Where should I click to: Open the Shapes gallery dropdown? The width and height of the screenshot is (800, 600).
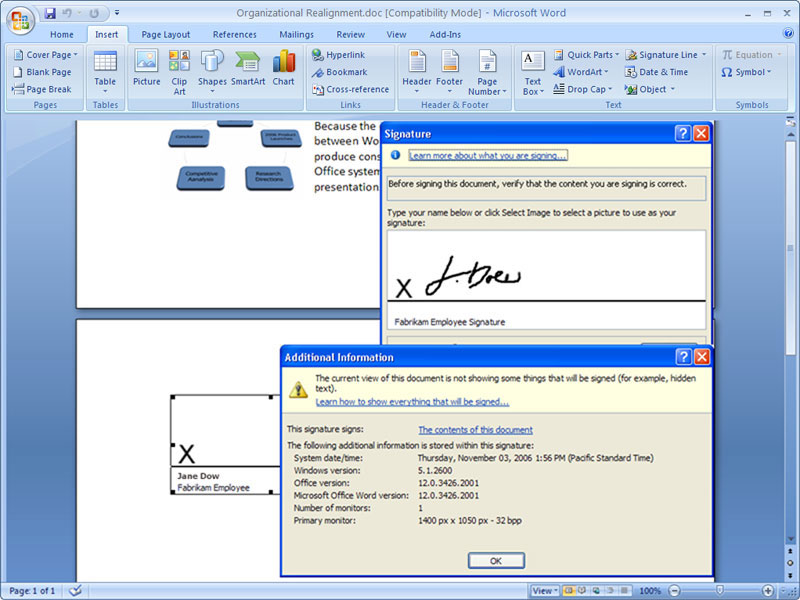212,72
